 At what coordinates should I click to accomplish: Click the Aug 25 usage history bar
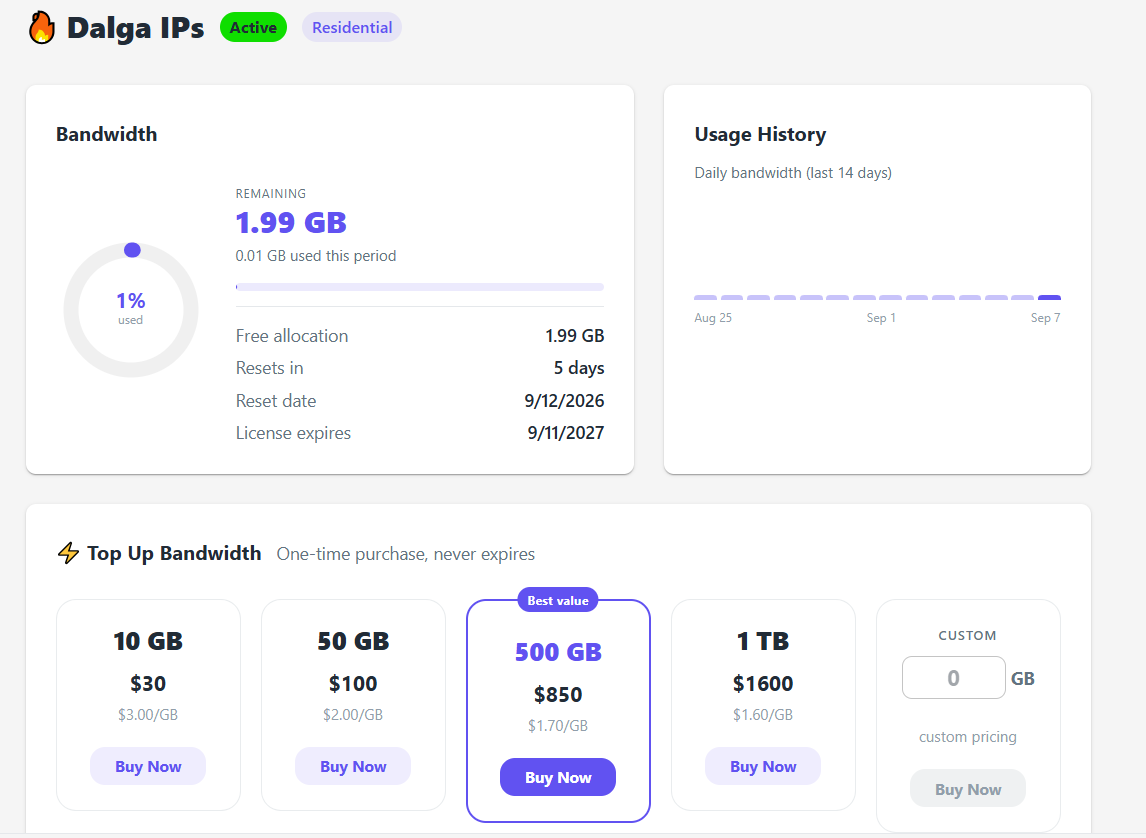[x=705, y=297]
